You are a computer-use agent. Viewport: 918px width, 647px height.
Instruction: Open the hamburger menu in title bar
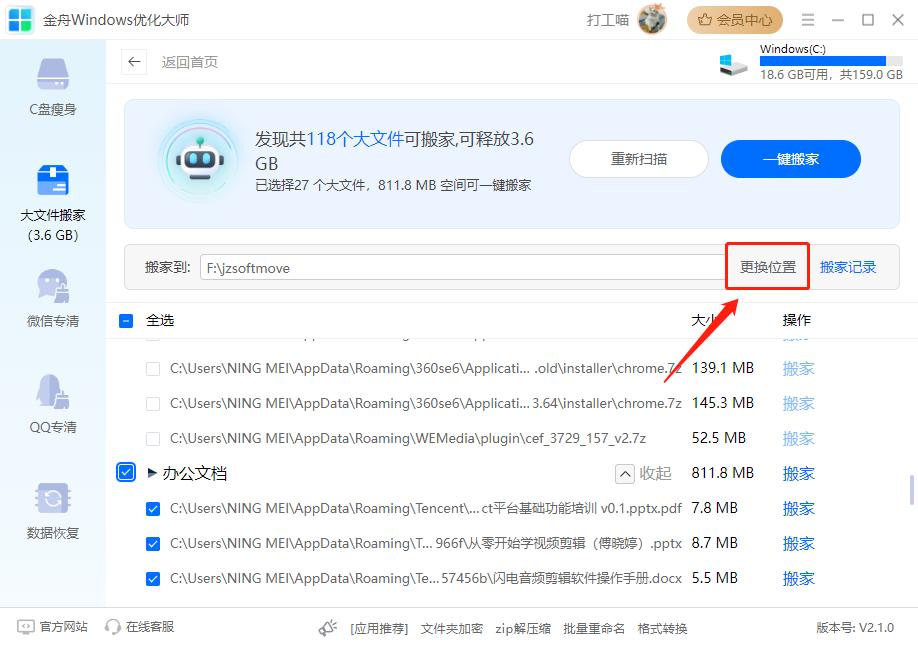coord(807,19)
